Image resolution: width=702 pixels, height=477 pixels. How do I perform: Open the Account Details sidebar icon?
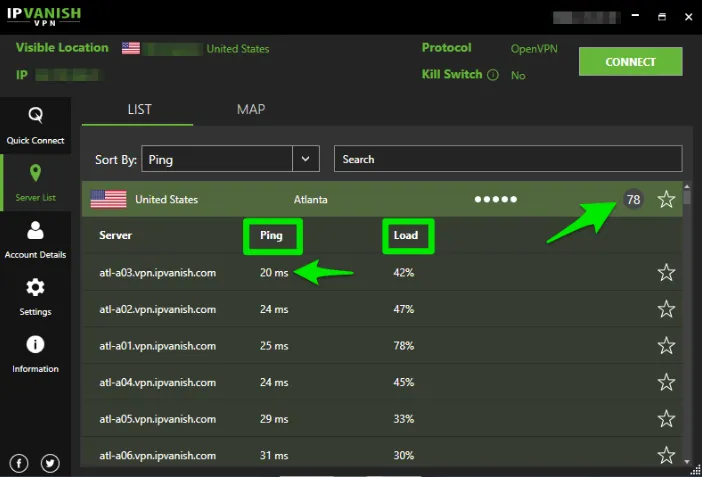[35, 238]
